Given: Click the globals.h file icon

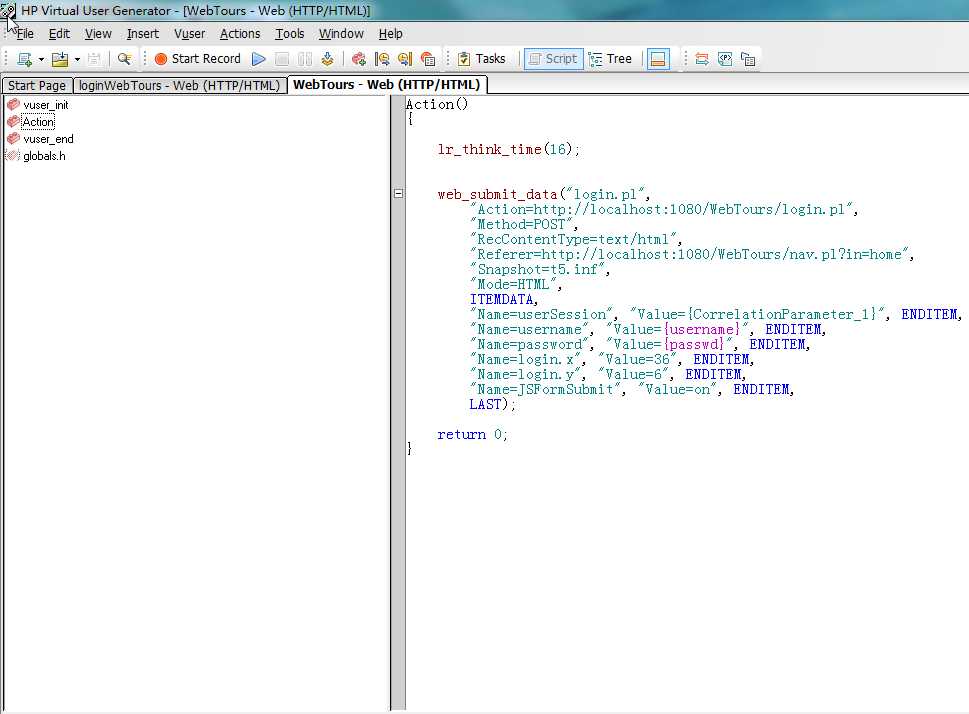Looking at the screenshot, I should tap(13, 155).
